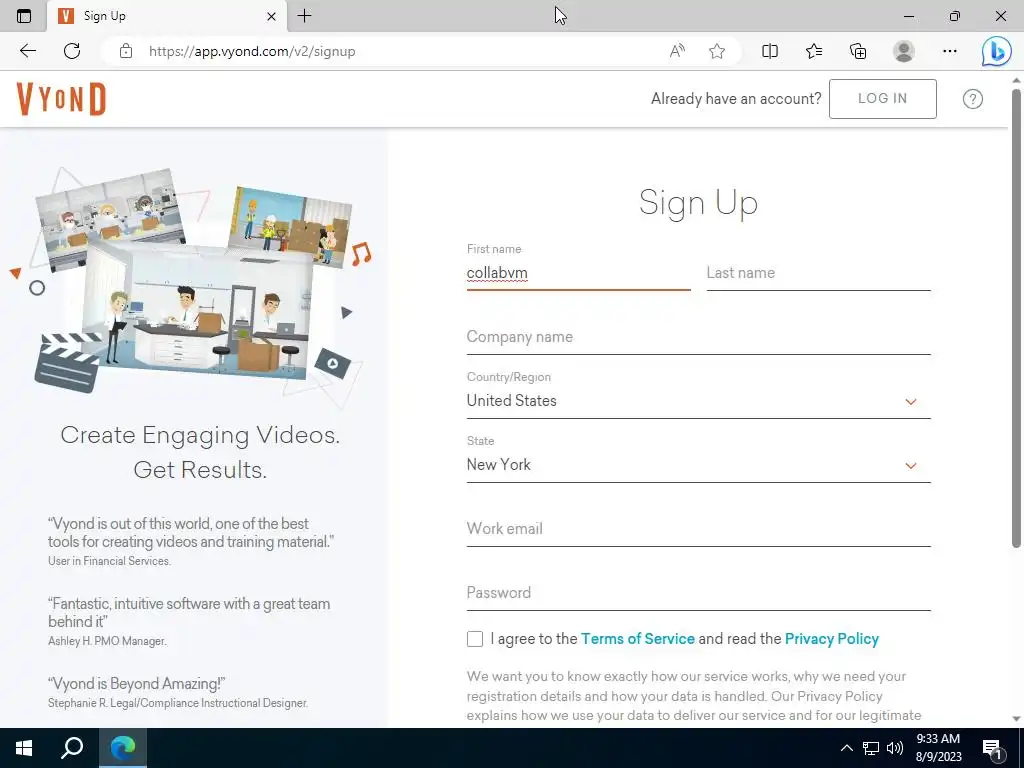1024x768 pixels.
Task: Open Windows taskbar search
Action: point(72,748)
